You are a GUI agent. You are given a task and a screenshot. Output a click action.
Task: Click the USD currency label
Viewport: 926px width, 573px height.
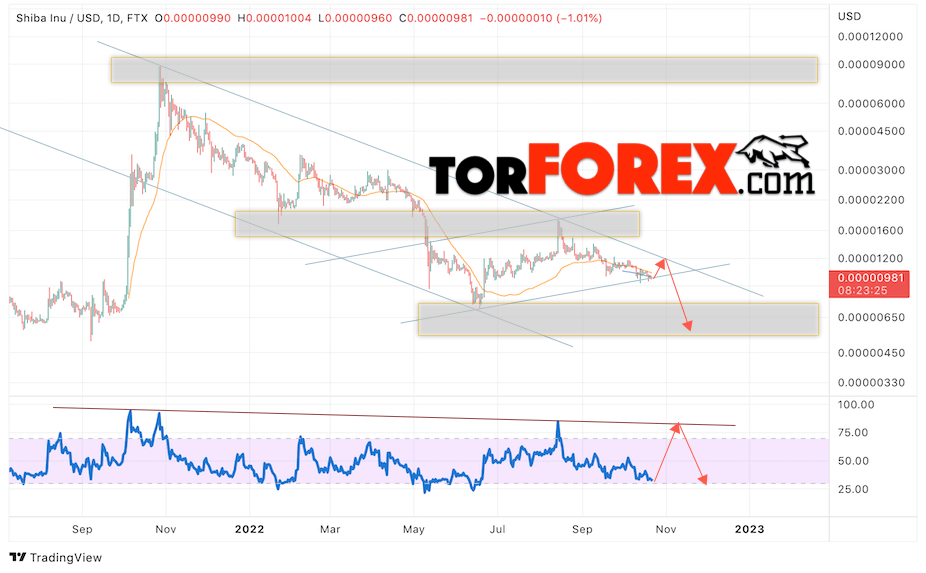(849, 17)
